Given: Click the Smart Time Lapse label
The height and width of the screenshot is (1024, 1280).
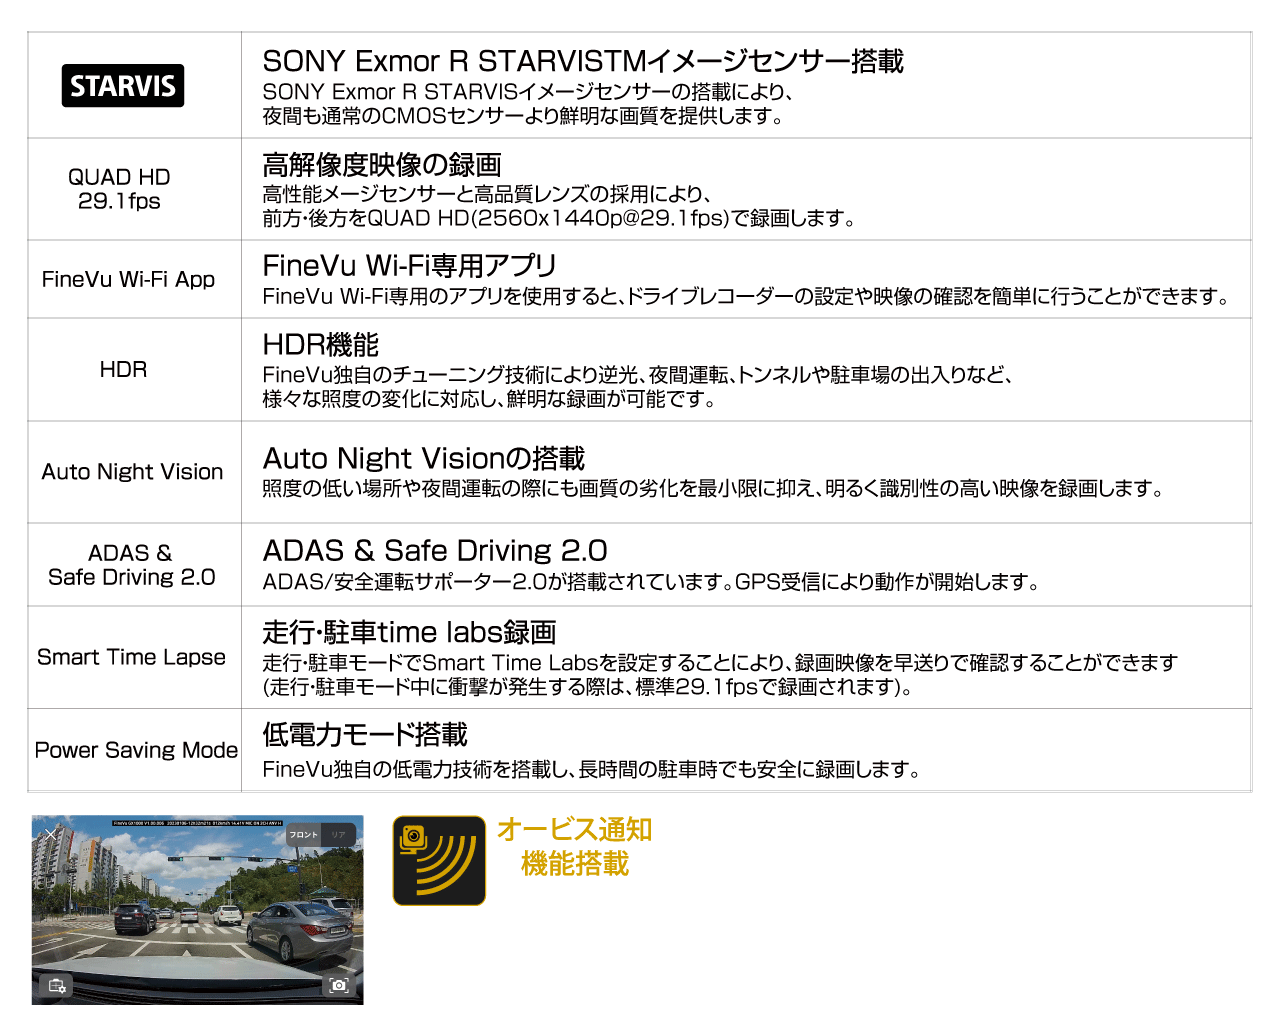Looking at the screenshot, I should tap(131, 657).
